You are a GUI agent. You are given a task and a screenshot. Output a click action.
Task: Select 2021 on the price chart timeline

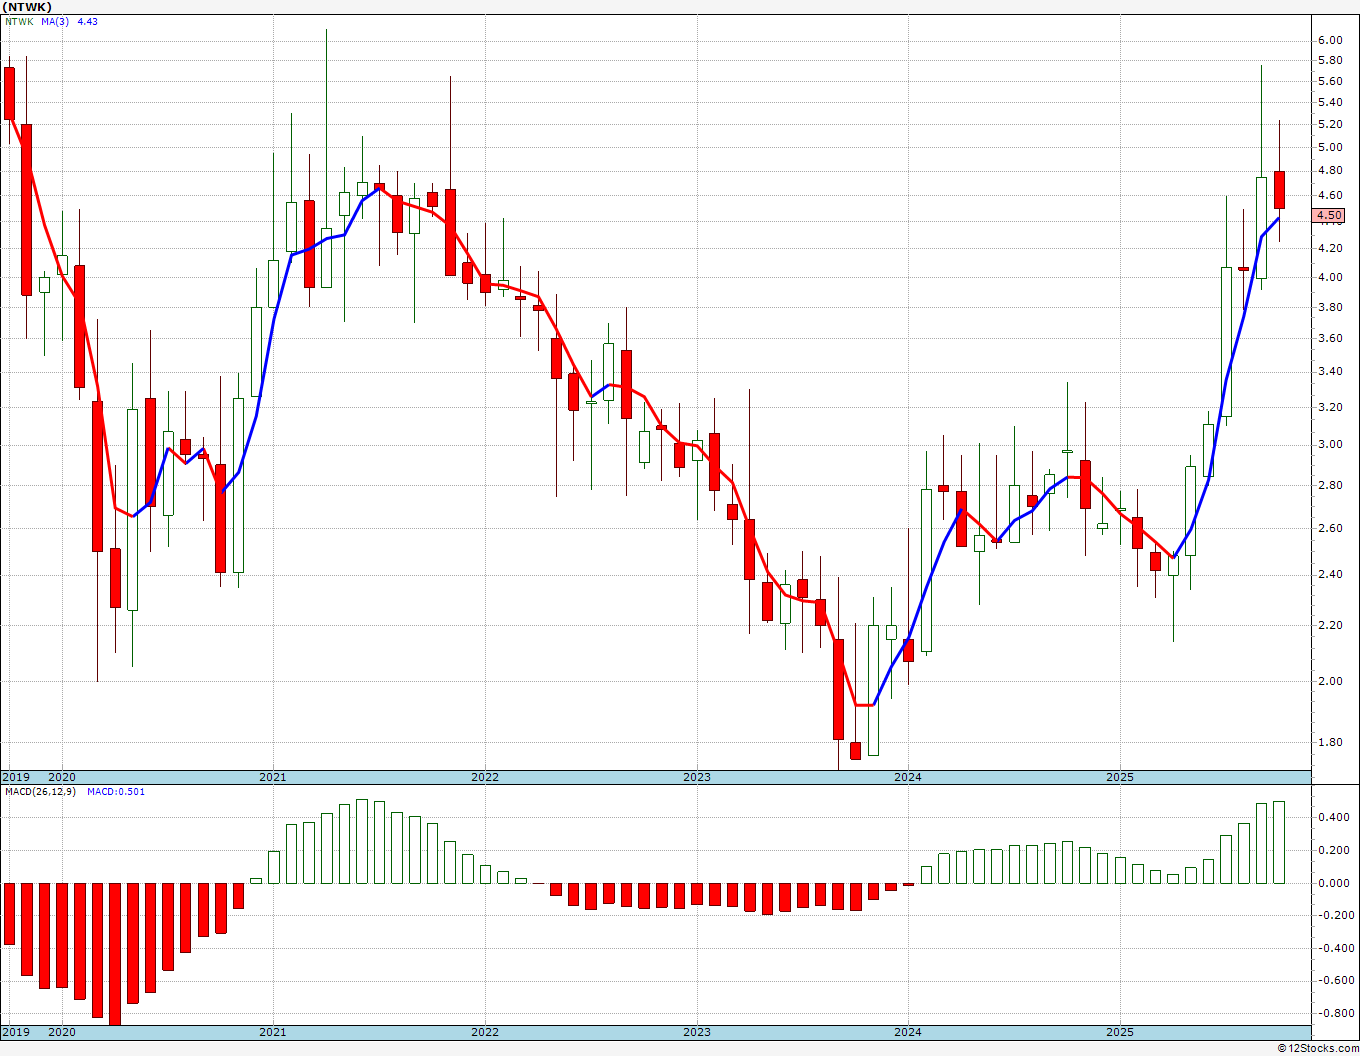(272, 777)
